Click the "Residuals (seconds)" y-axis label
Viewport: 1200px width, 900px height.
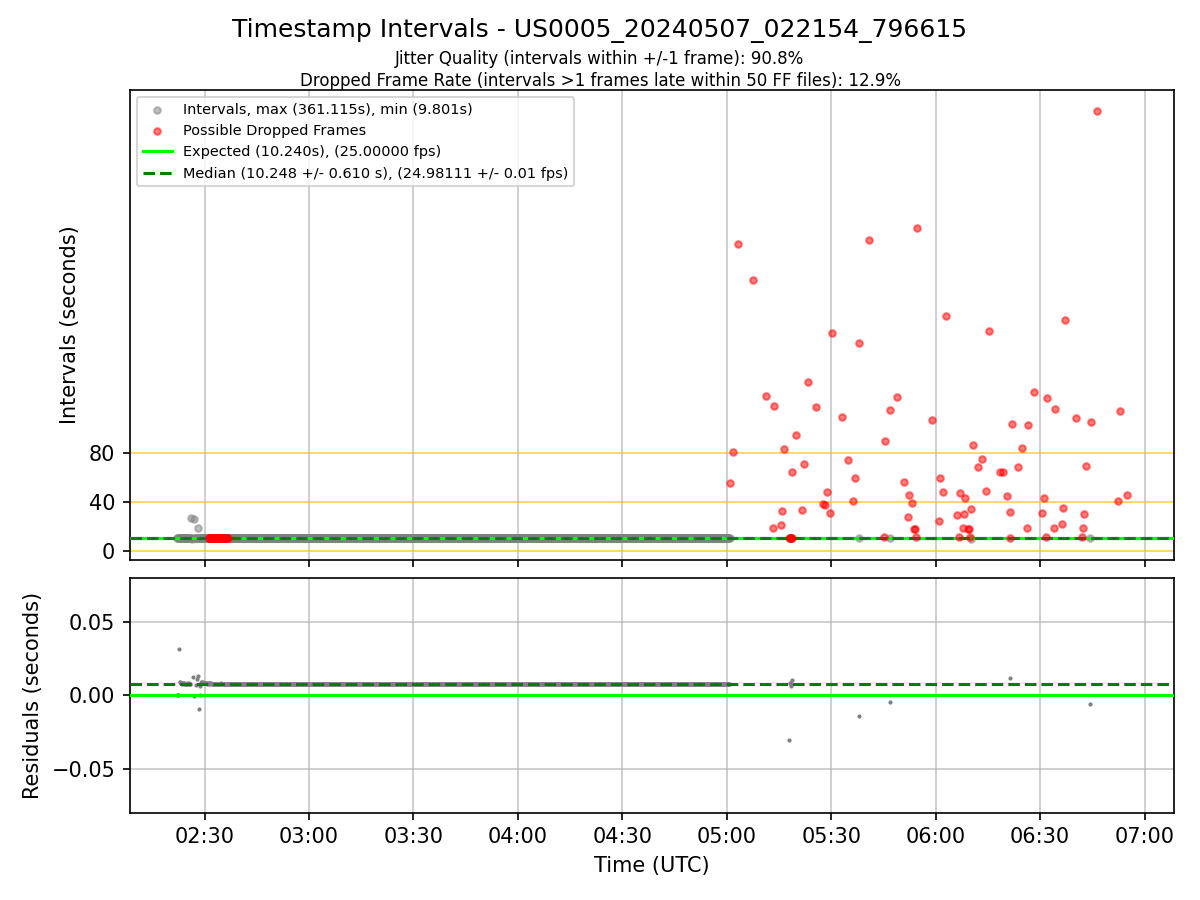click(32, 696)
